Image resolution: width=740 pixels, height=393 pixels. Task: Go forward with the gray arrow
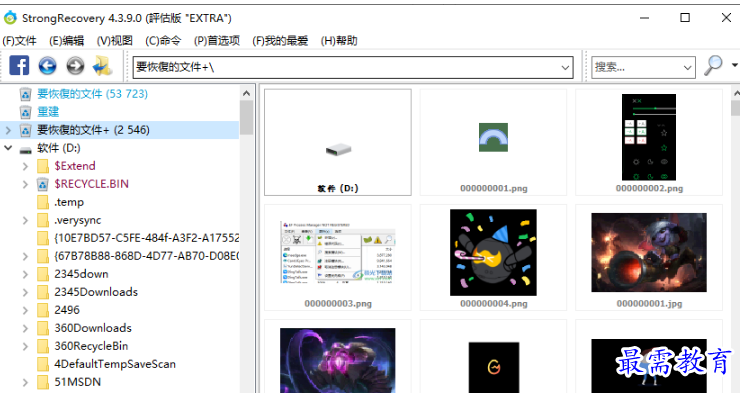(x=75, y=66)
